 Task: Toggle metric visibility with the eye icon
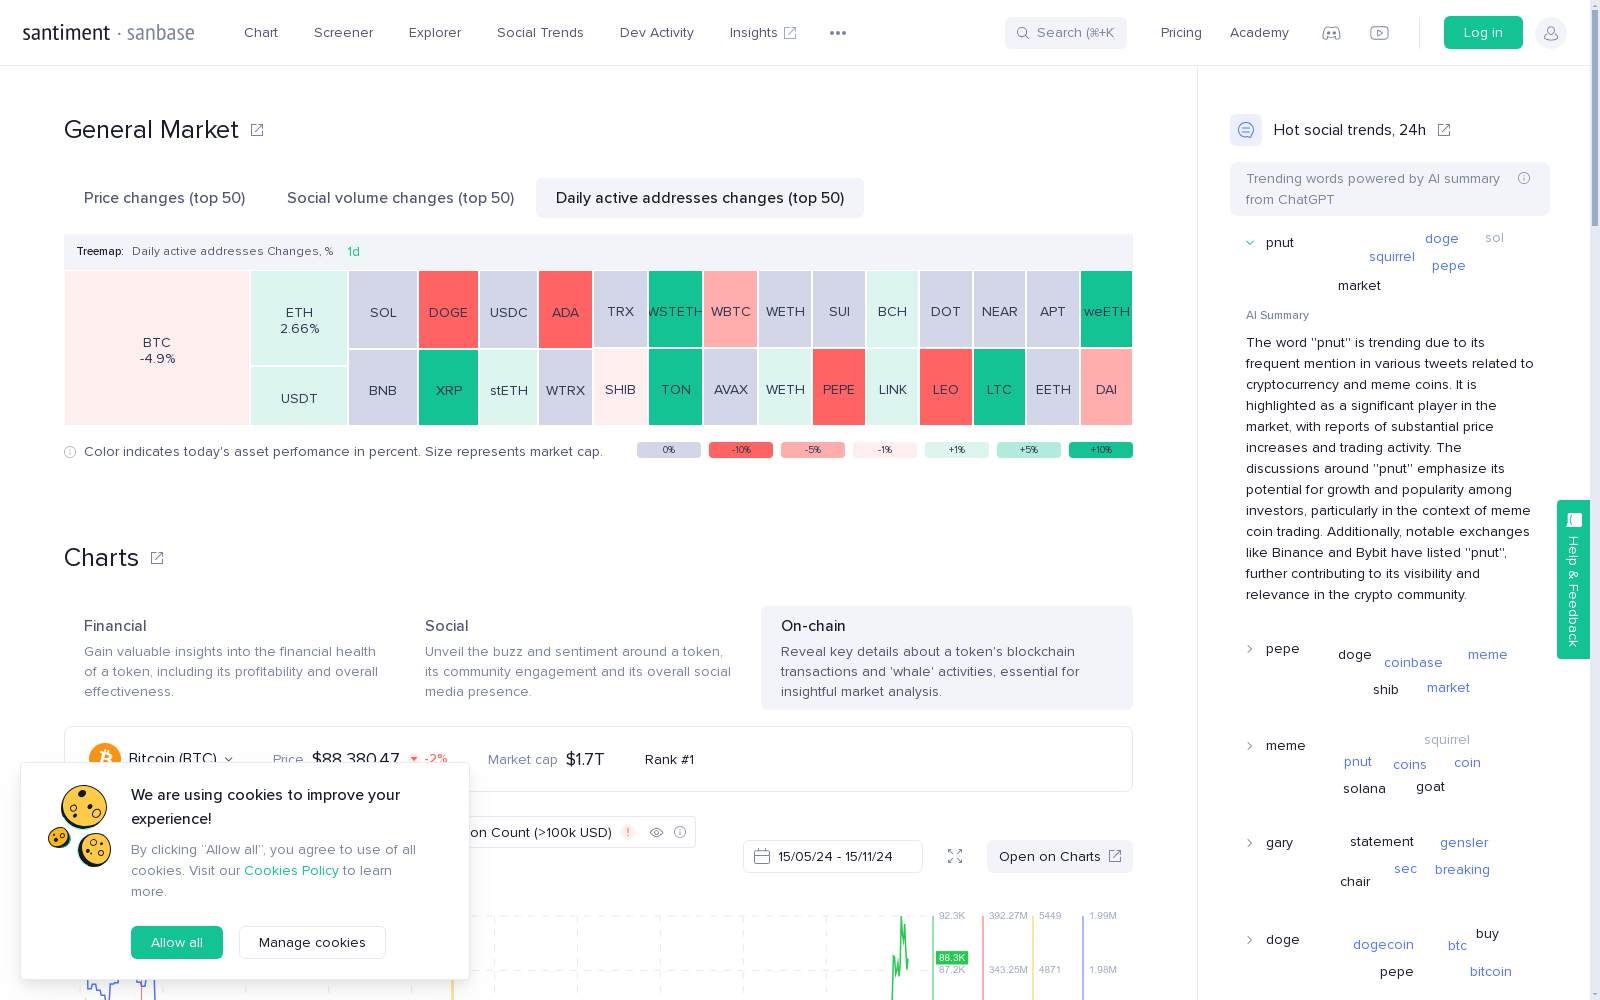[x=656, y=832]
